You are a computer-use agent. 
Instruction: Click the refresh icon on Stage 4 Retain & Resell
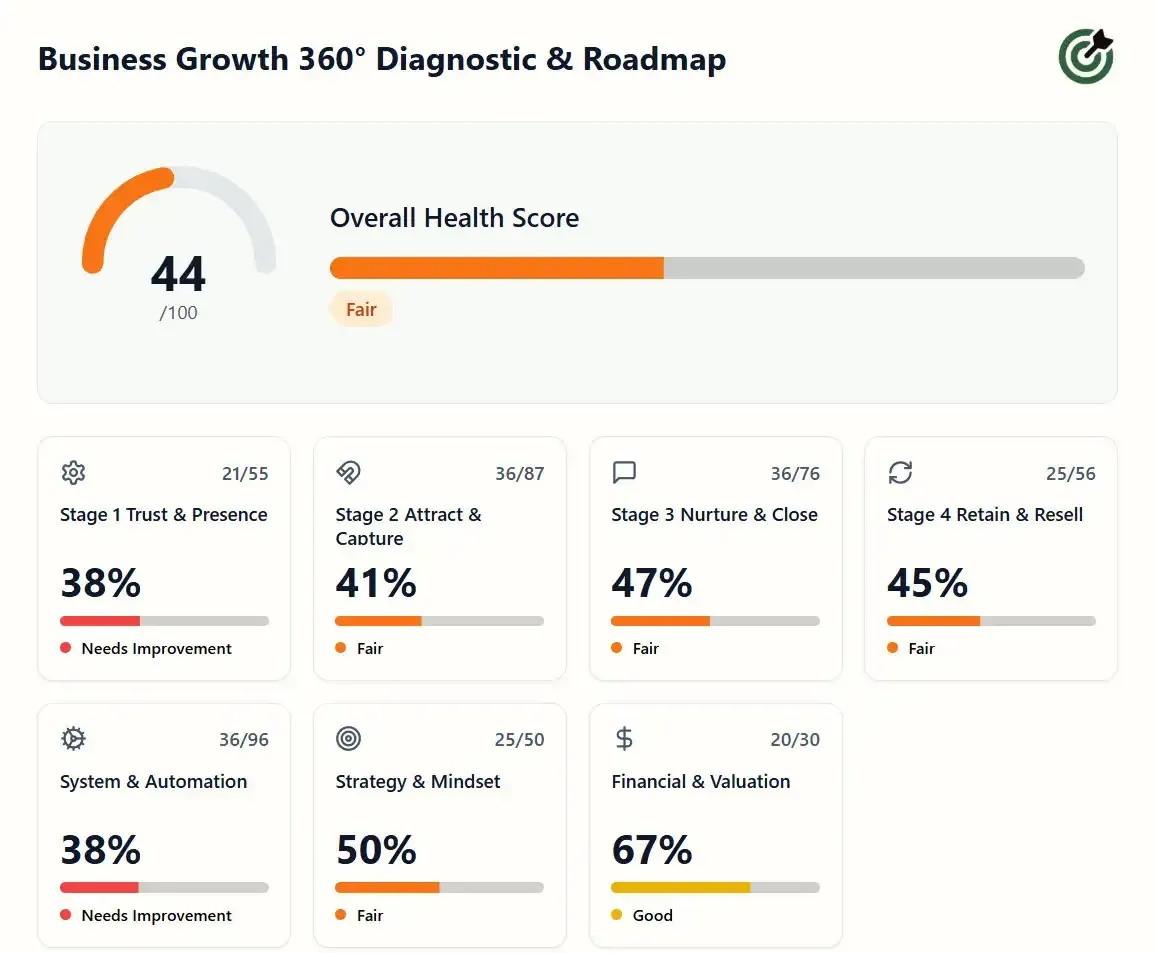coord(899,473)
